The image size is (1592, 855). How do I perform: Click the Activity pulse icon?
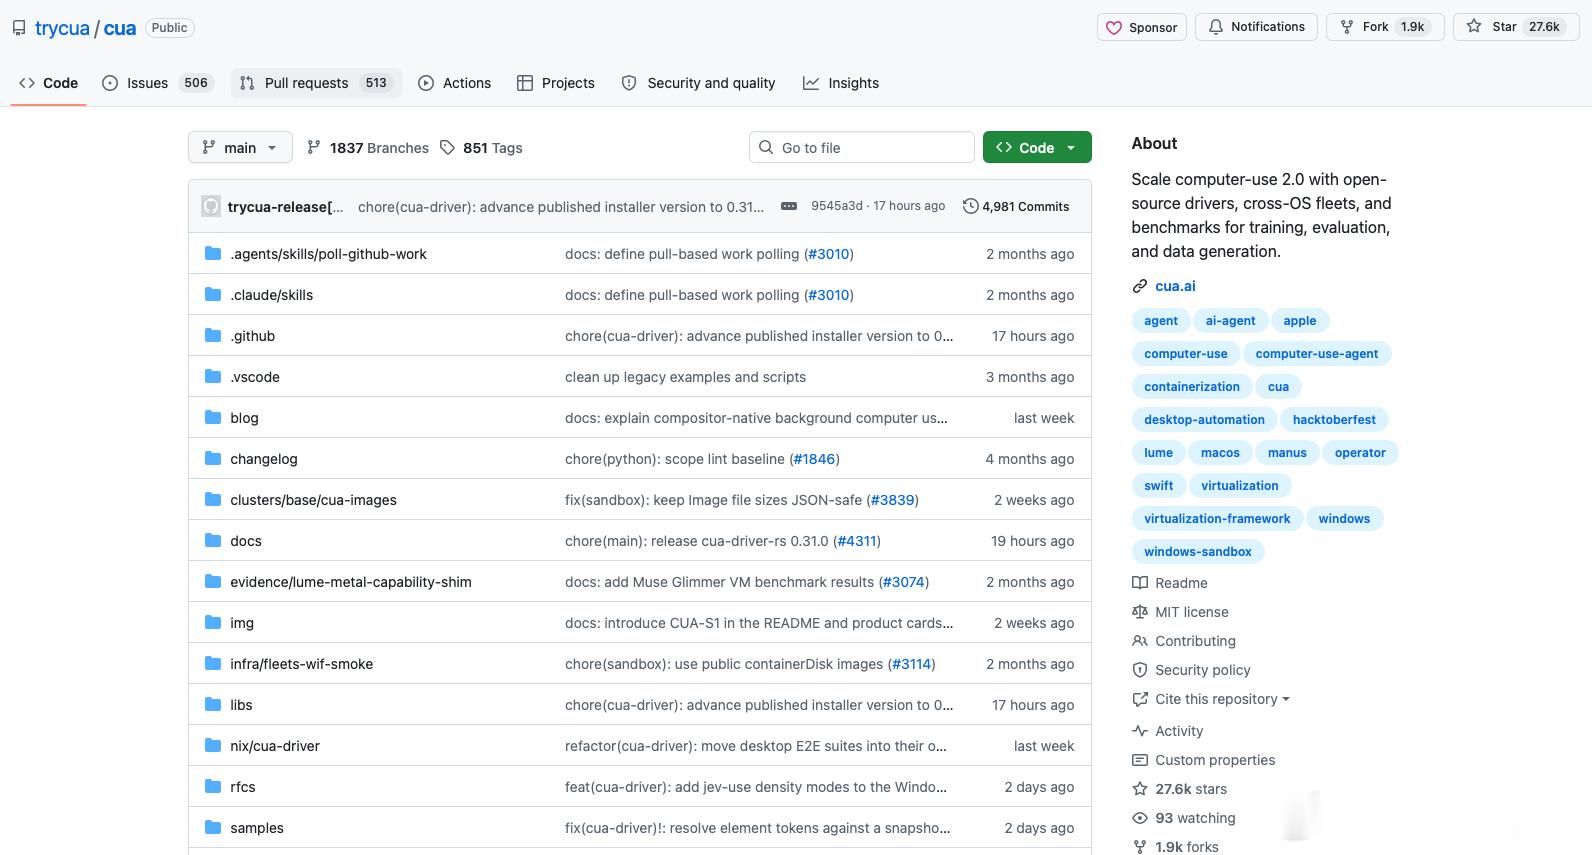(x=1140, y=731)
